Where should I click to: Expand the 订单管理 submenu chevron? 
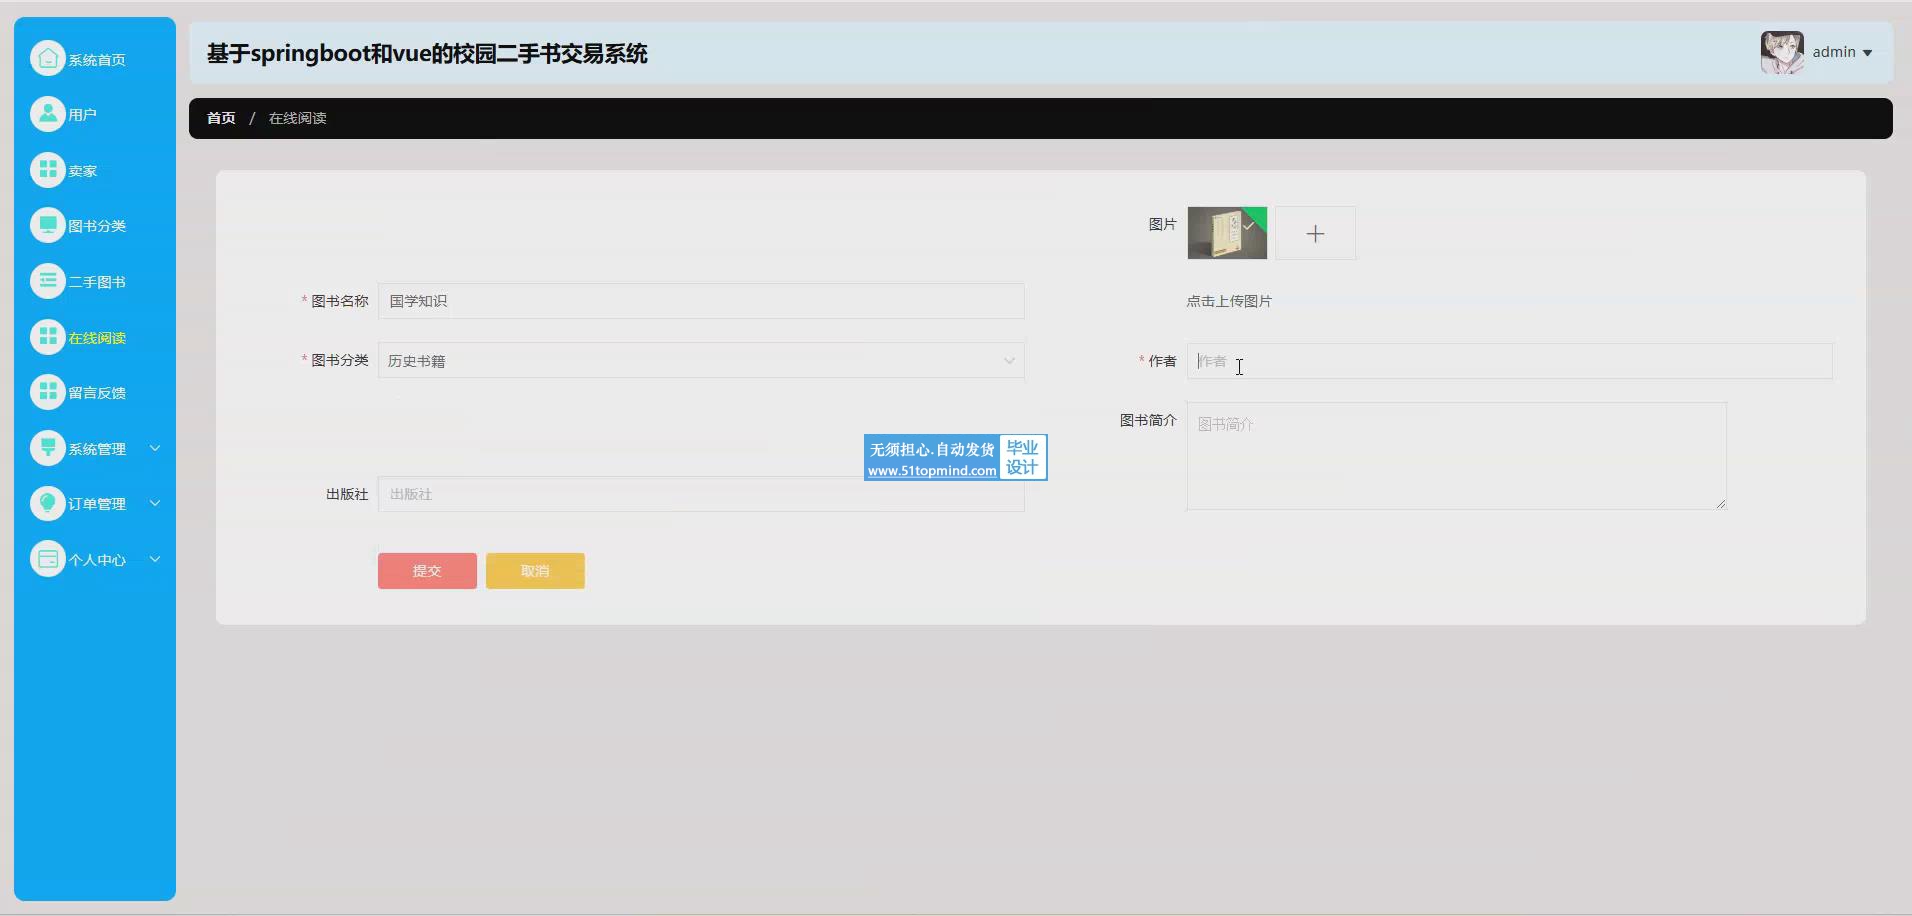(155, 503)
